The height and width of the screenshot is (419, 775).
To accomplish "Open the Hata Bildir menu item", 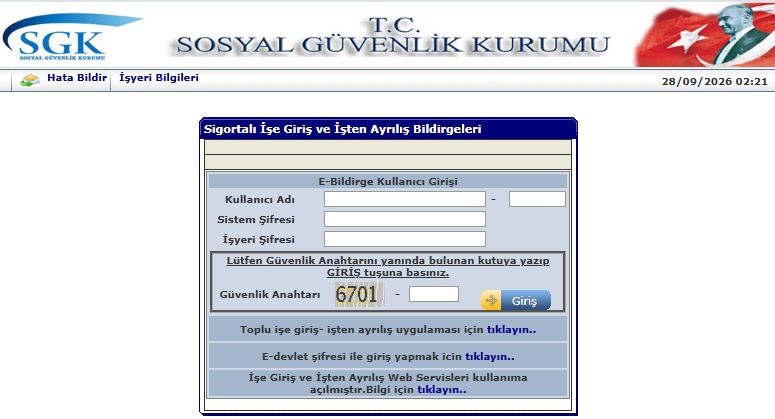I will [x=77, y=78].
